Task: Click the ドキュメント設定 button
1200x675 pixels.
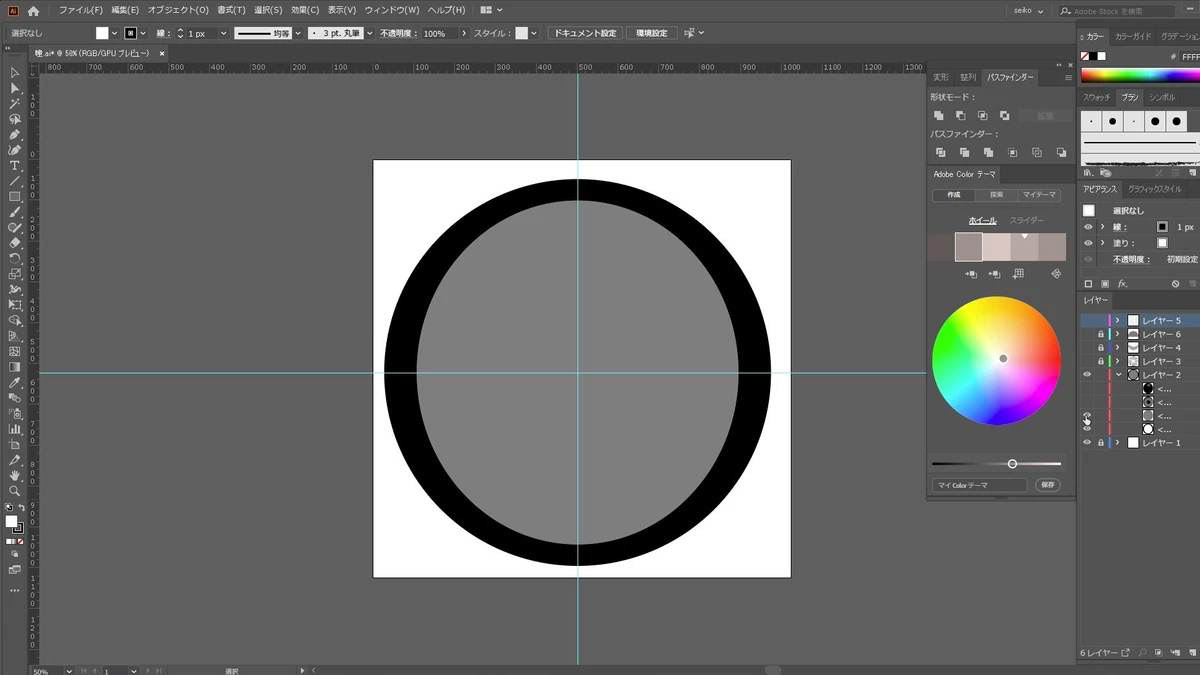Action: [x=586, y=33]
